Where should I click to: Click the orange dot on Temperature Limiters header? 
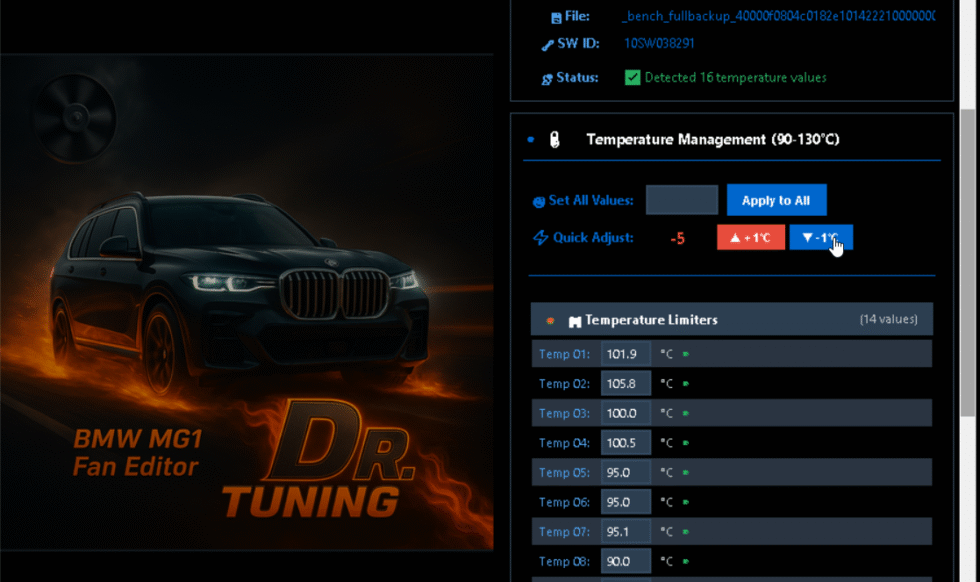(550, 321)
